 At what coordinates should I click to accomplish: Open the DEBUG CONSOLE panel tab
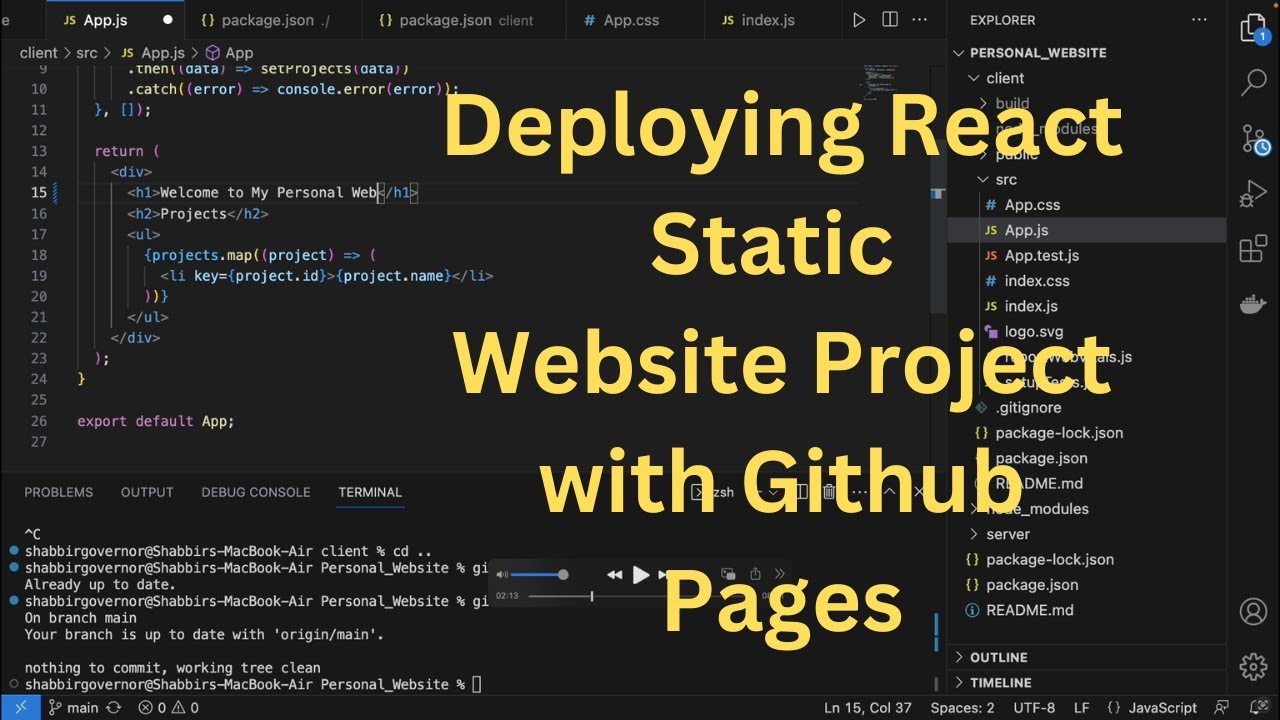tap(256, 492)
